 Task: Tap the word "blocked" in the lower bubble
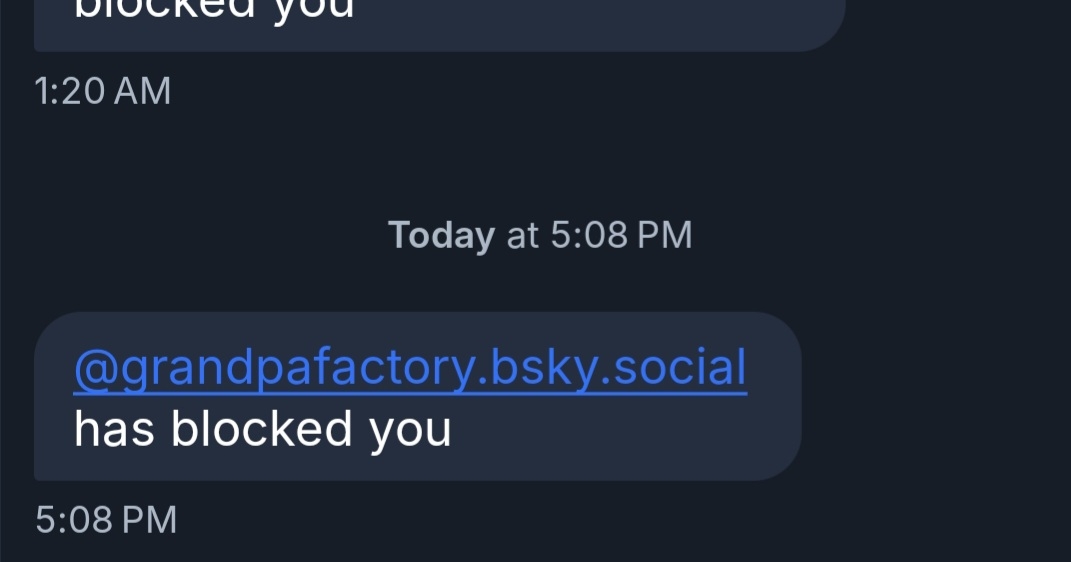pos(262,429)
